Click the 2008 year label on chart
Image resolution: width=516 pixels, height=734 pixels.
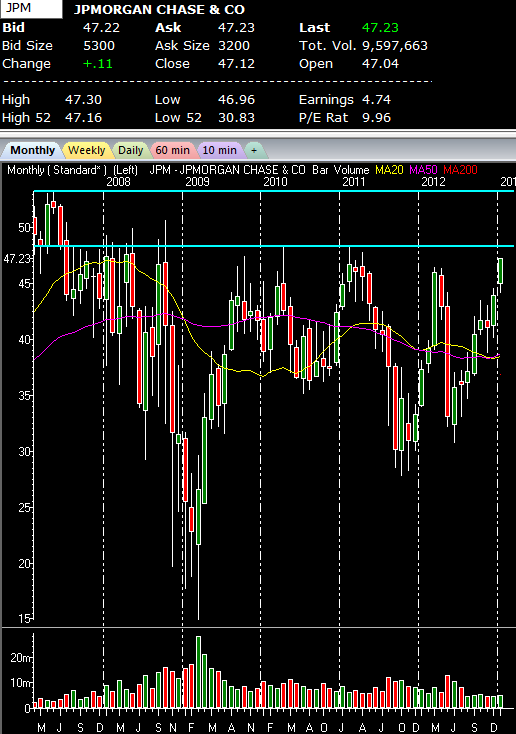(x=118, y=182)
